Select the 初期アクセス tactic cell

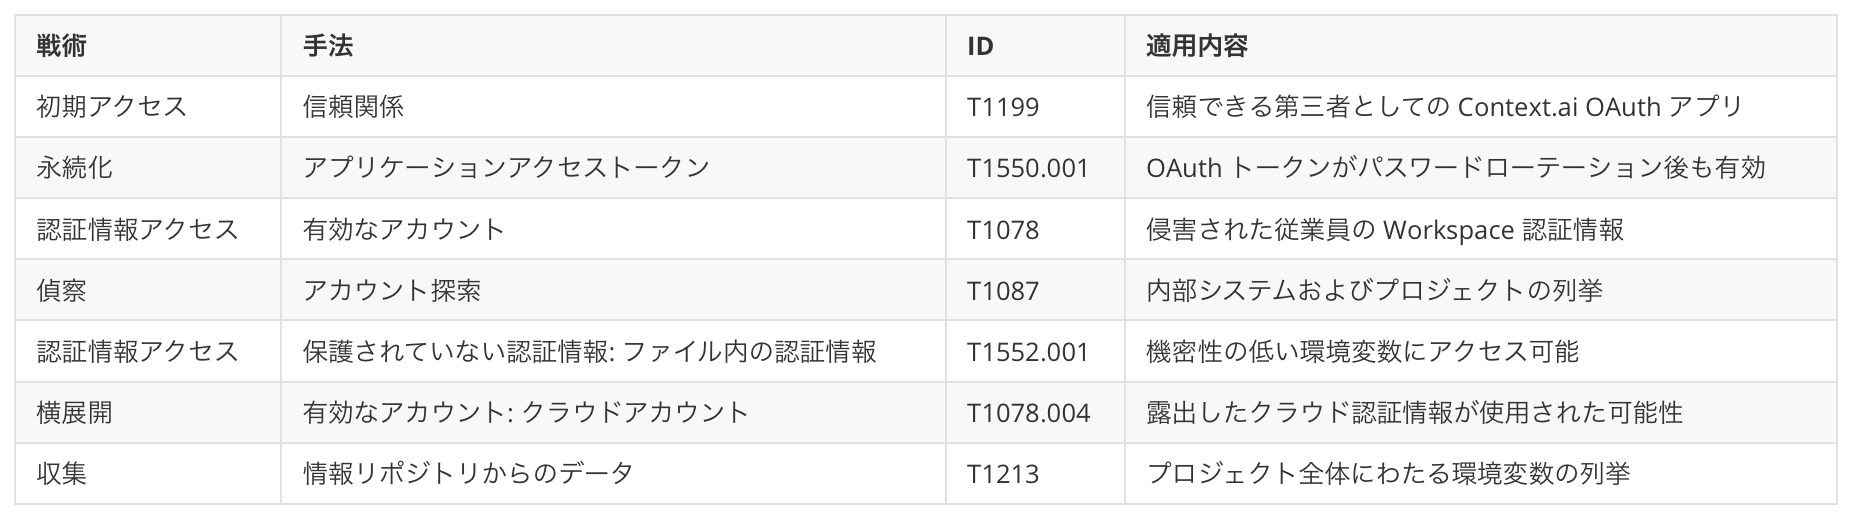[112, 107]
